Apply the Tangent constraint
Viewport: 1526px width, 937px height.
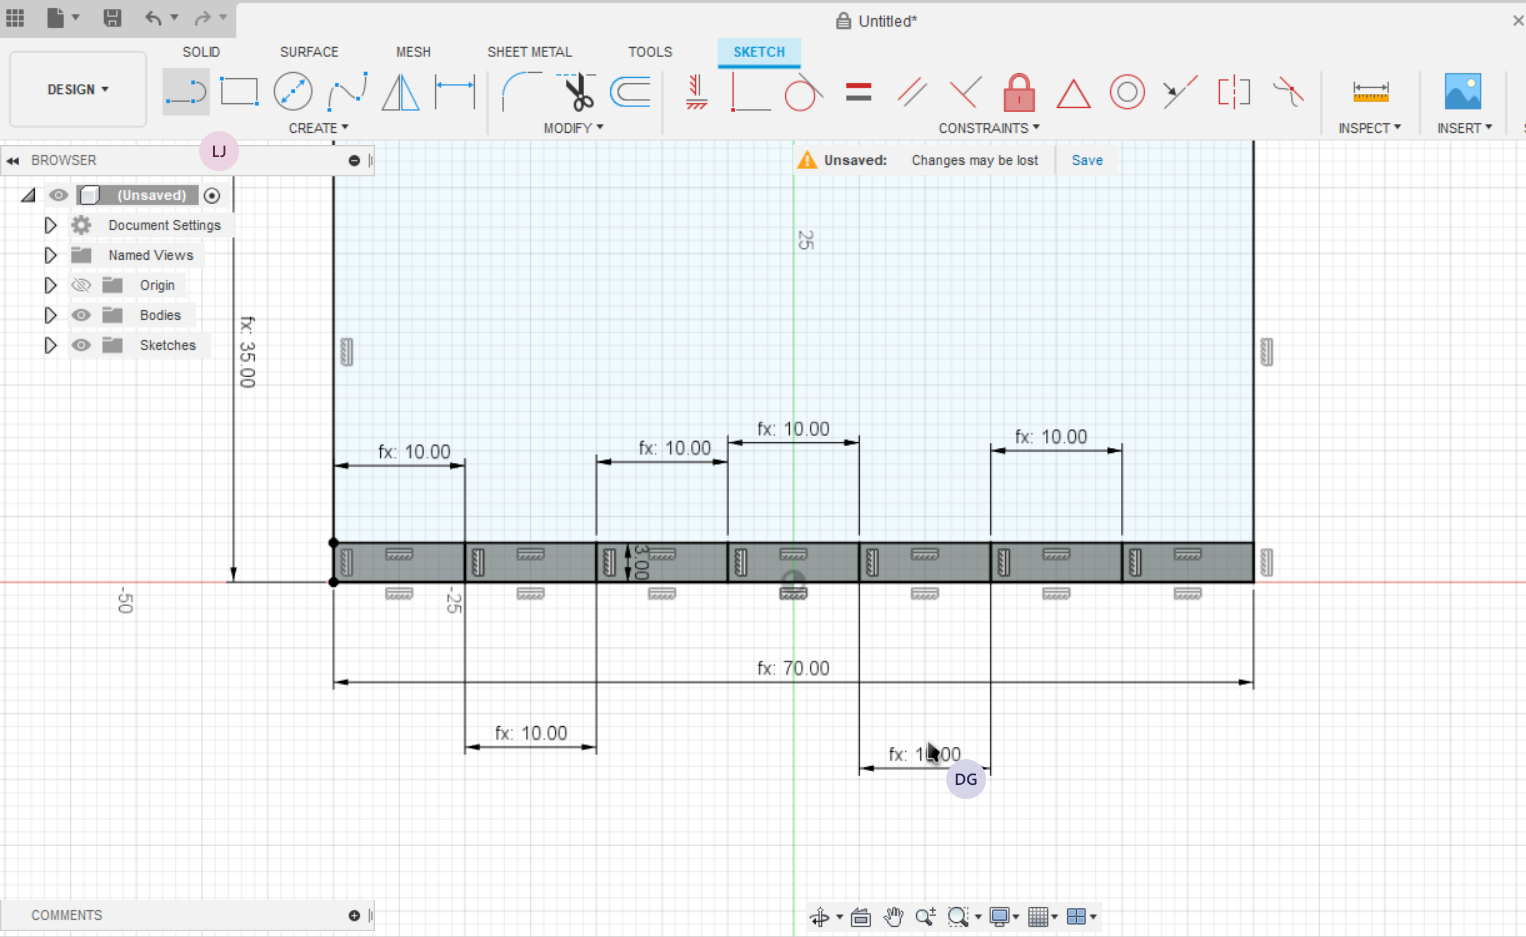coord(803,92)
